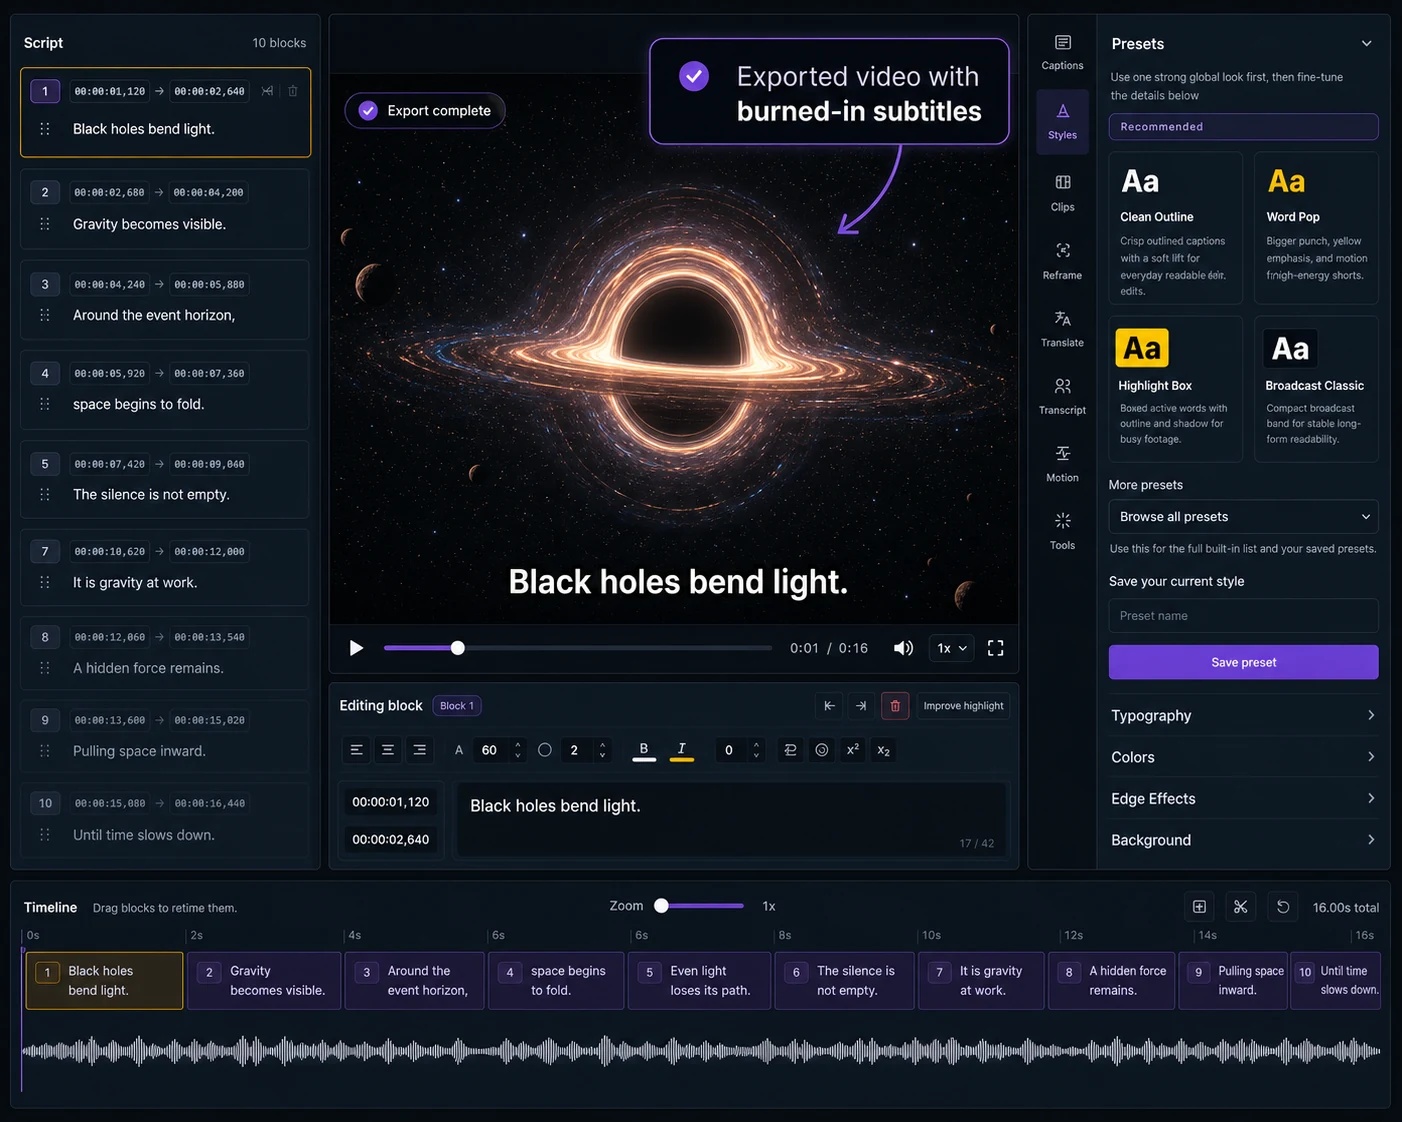Viewport: 1402px width, 1122px height.
Task: Click the Improve highlight button
Action: click(x=963, y=706)
